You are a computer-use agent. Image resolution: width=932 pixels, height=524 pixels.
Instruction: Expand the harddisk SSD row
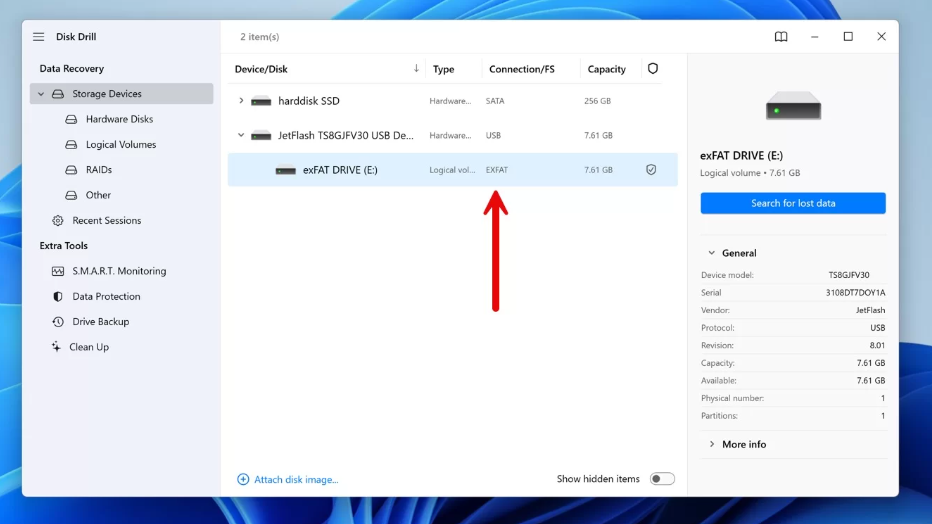pyautogui.click(x=241, y=101)
